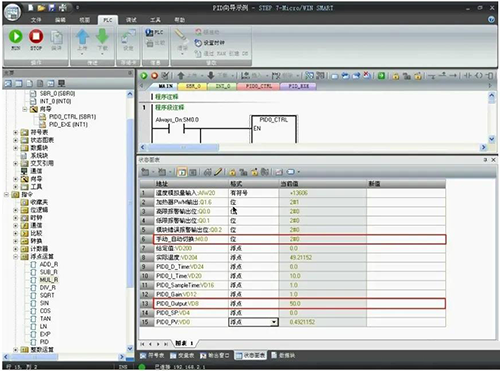Click the Upload blue up-arrow icon
This screenshot has width=500, height=371.
(x=82, y=37)
